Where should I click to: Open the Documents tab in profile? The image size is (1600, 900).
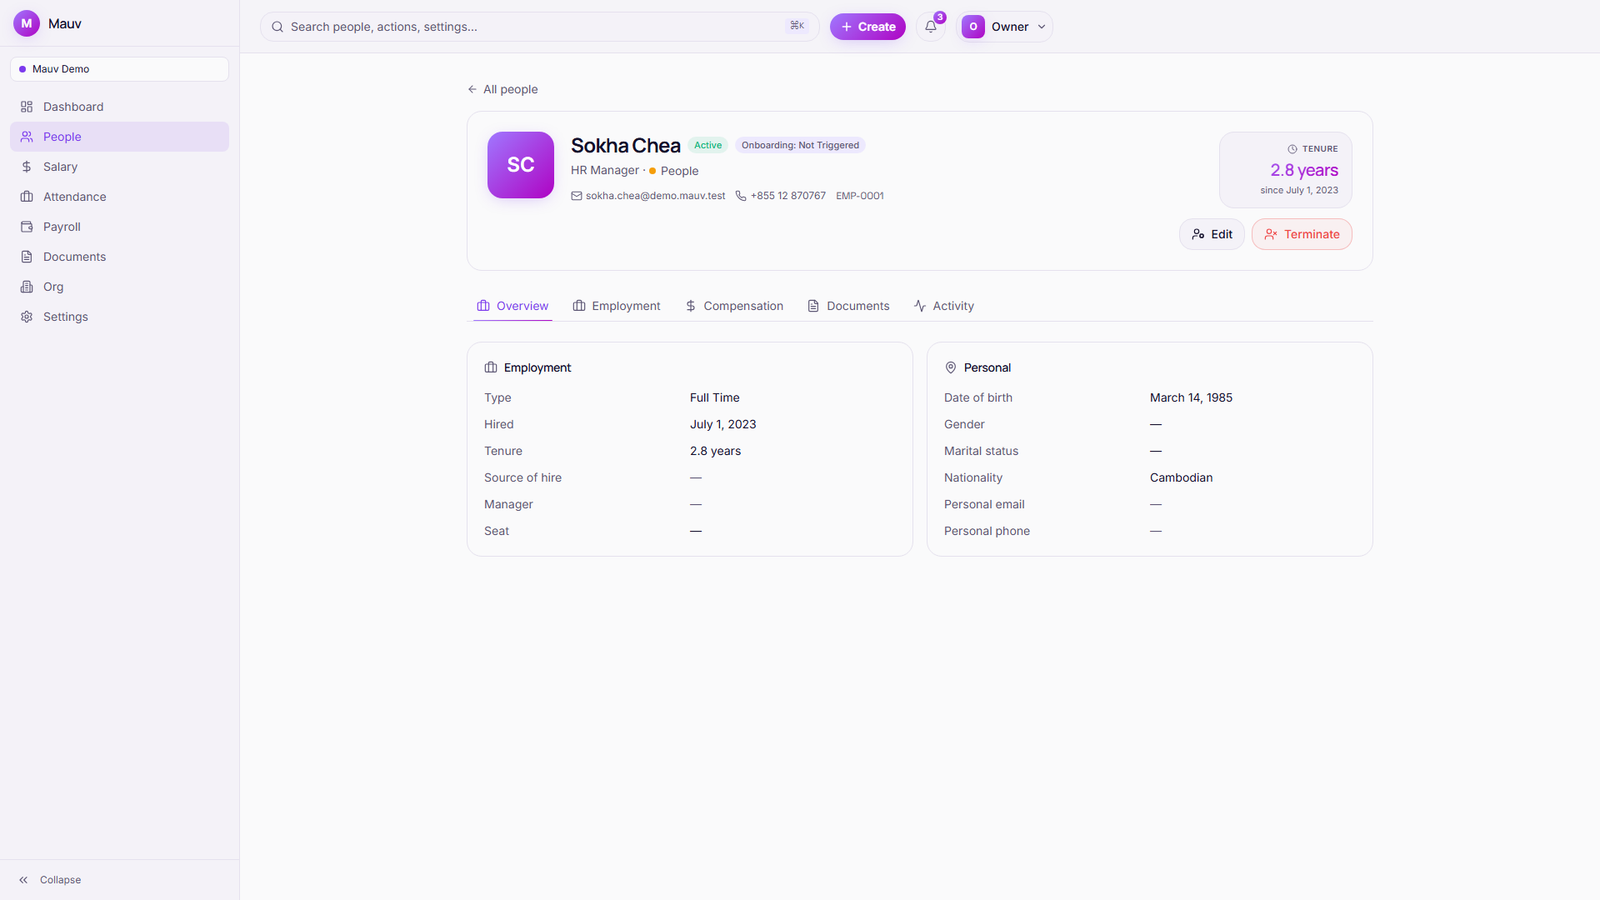pos(848,306)
